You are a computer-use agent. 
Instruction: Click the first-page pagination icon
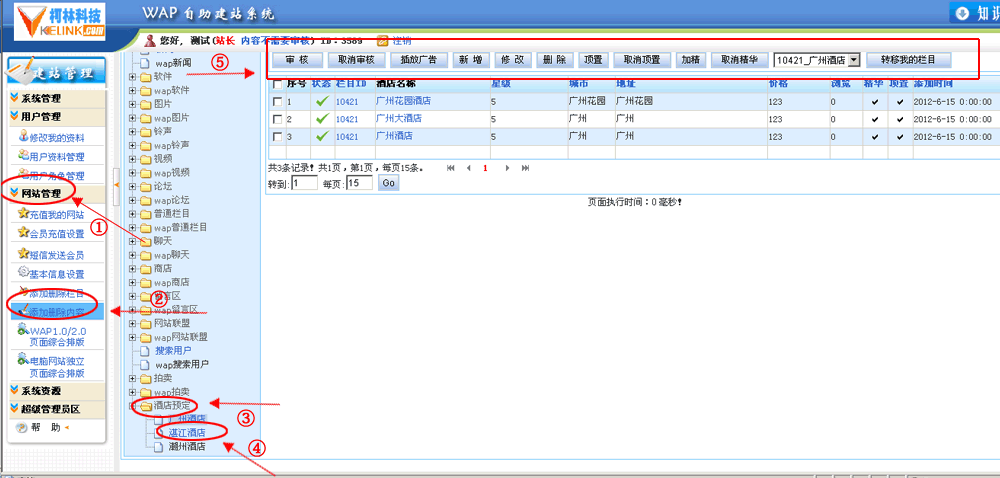pos(451,168)
